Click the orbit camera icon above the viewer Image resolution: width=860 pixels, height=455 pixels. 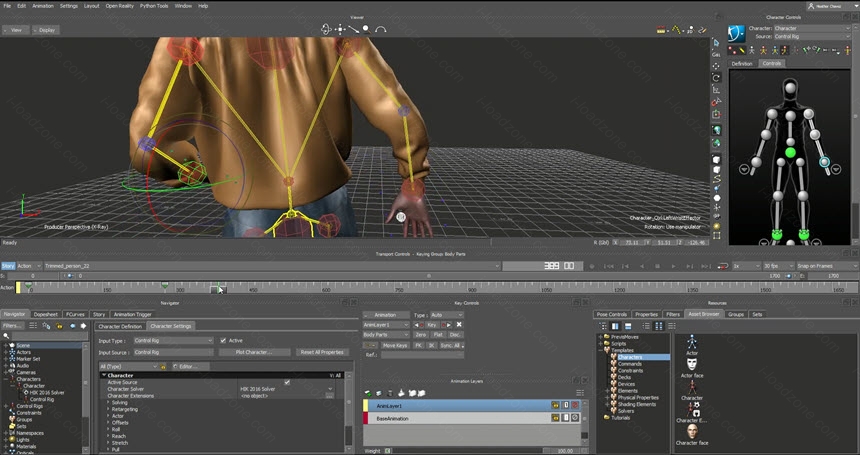click(326, 30)
